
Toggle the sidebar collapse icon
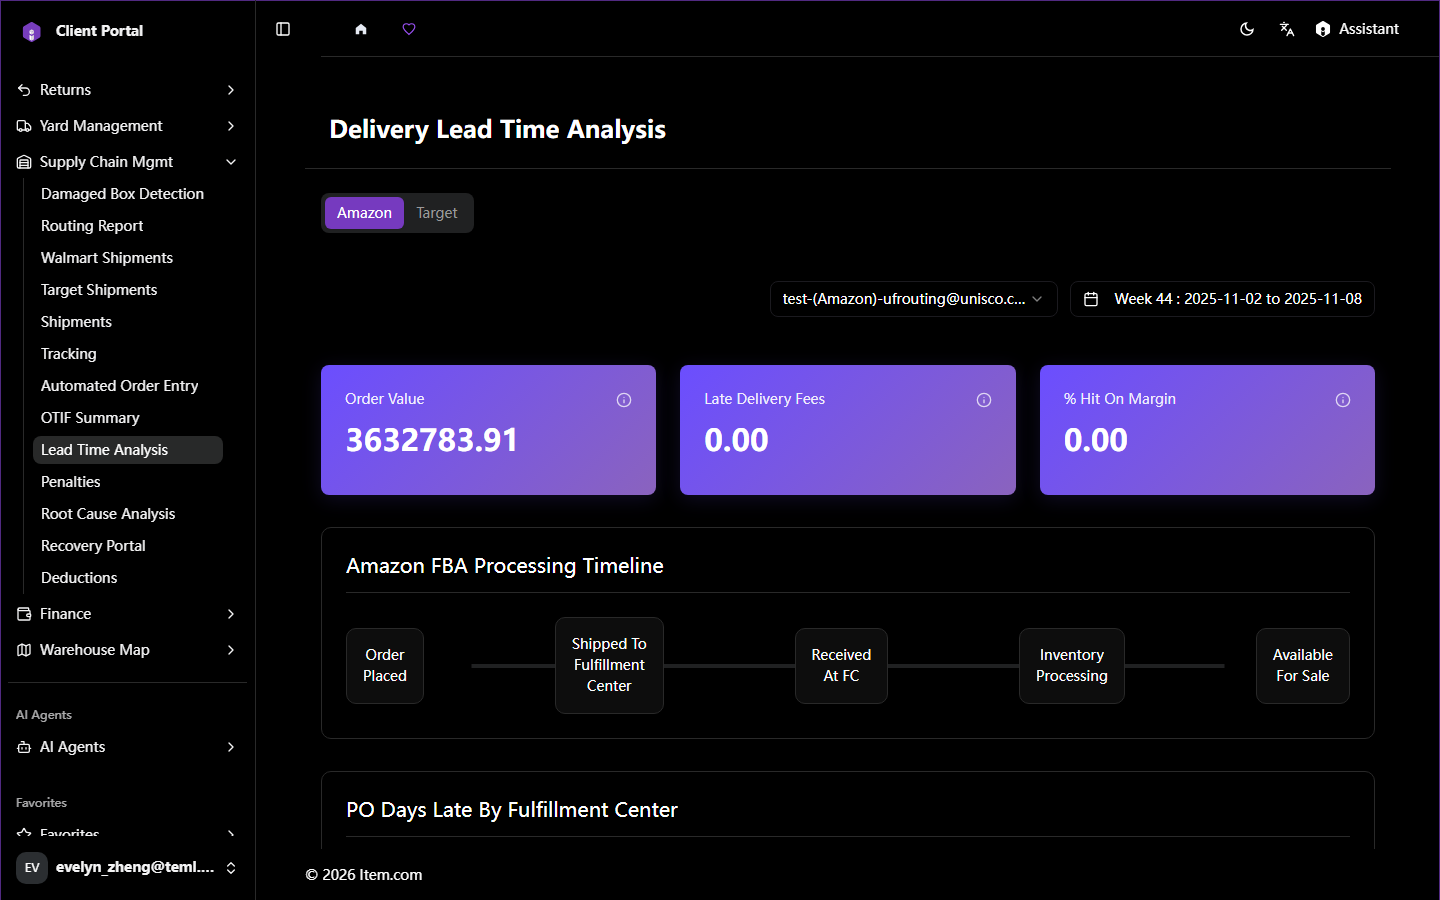[283, 29]
